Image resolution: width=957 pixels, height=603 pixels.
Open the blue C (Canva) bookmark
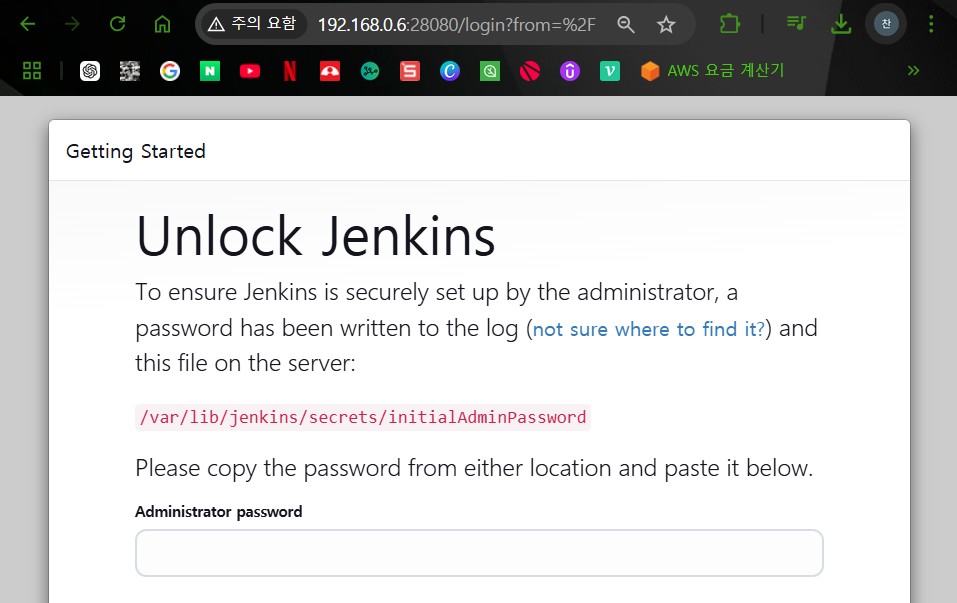pyautogui.click(x=450, y=71)
